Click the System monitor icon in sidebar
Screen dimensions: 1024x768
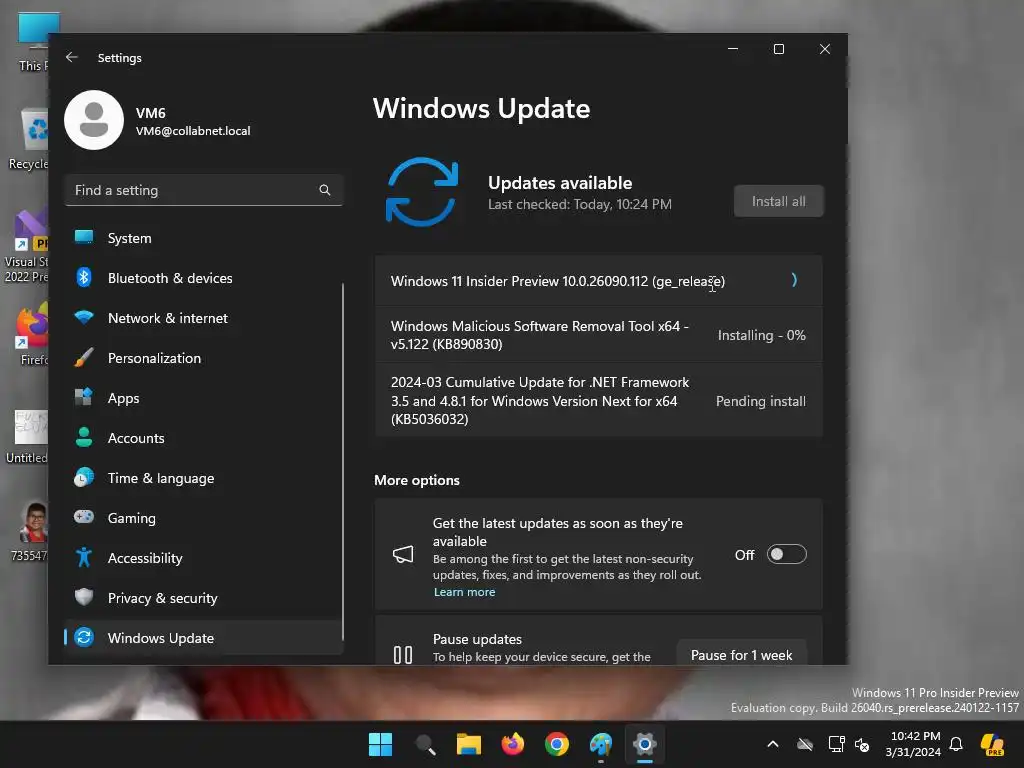84,238
